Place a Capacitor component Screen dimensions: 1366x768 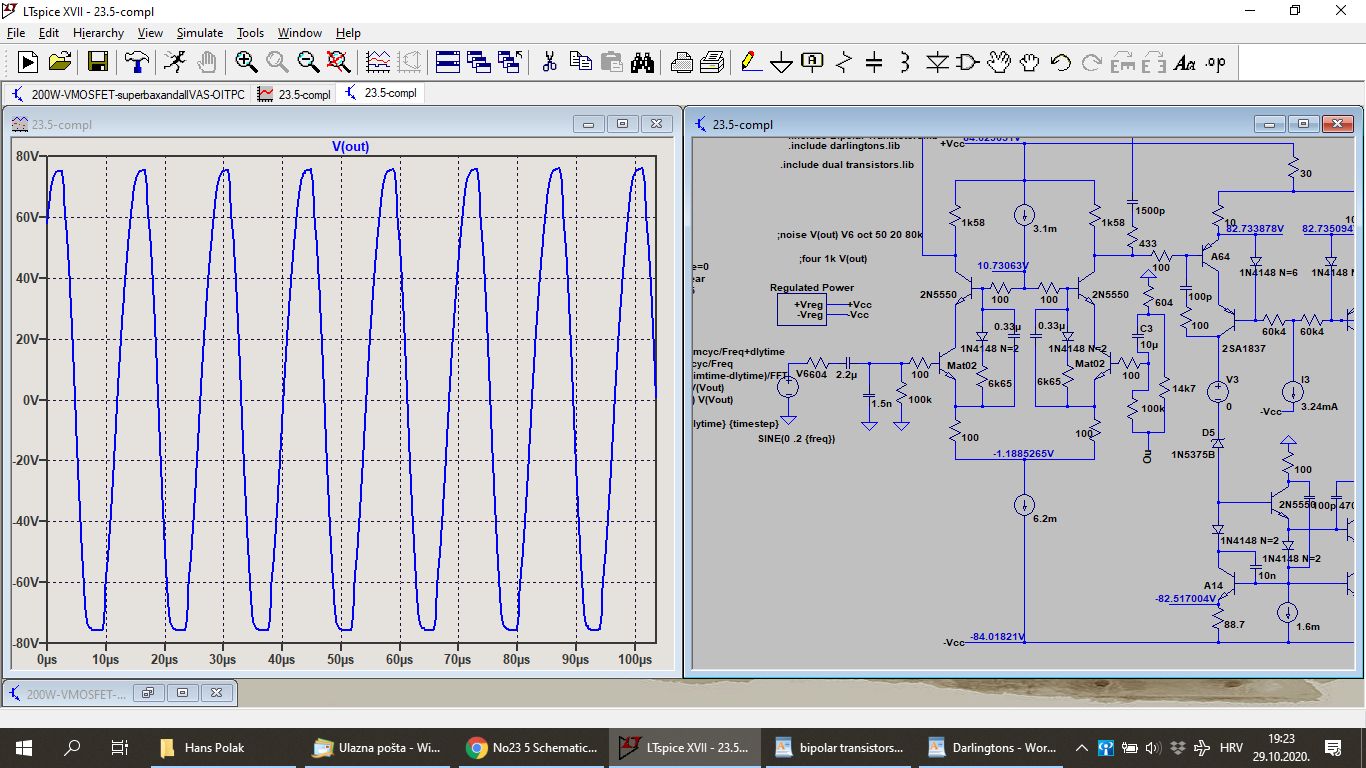[x=874, y=62]
